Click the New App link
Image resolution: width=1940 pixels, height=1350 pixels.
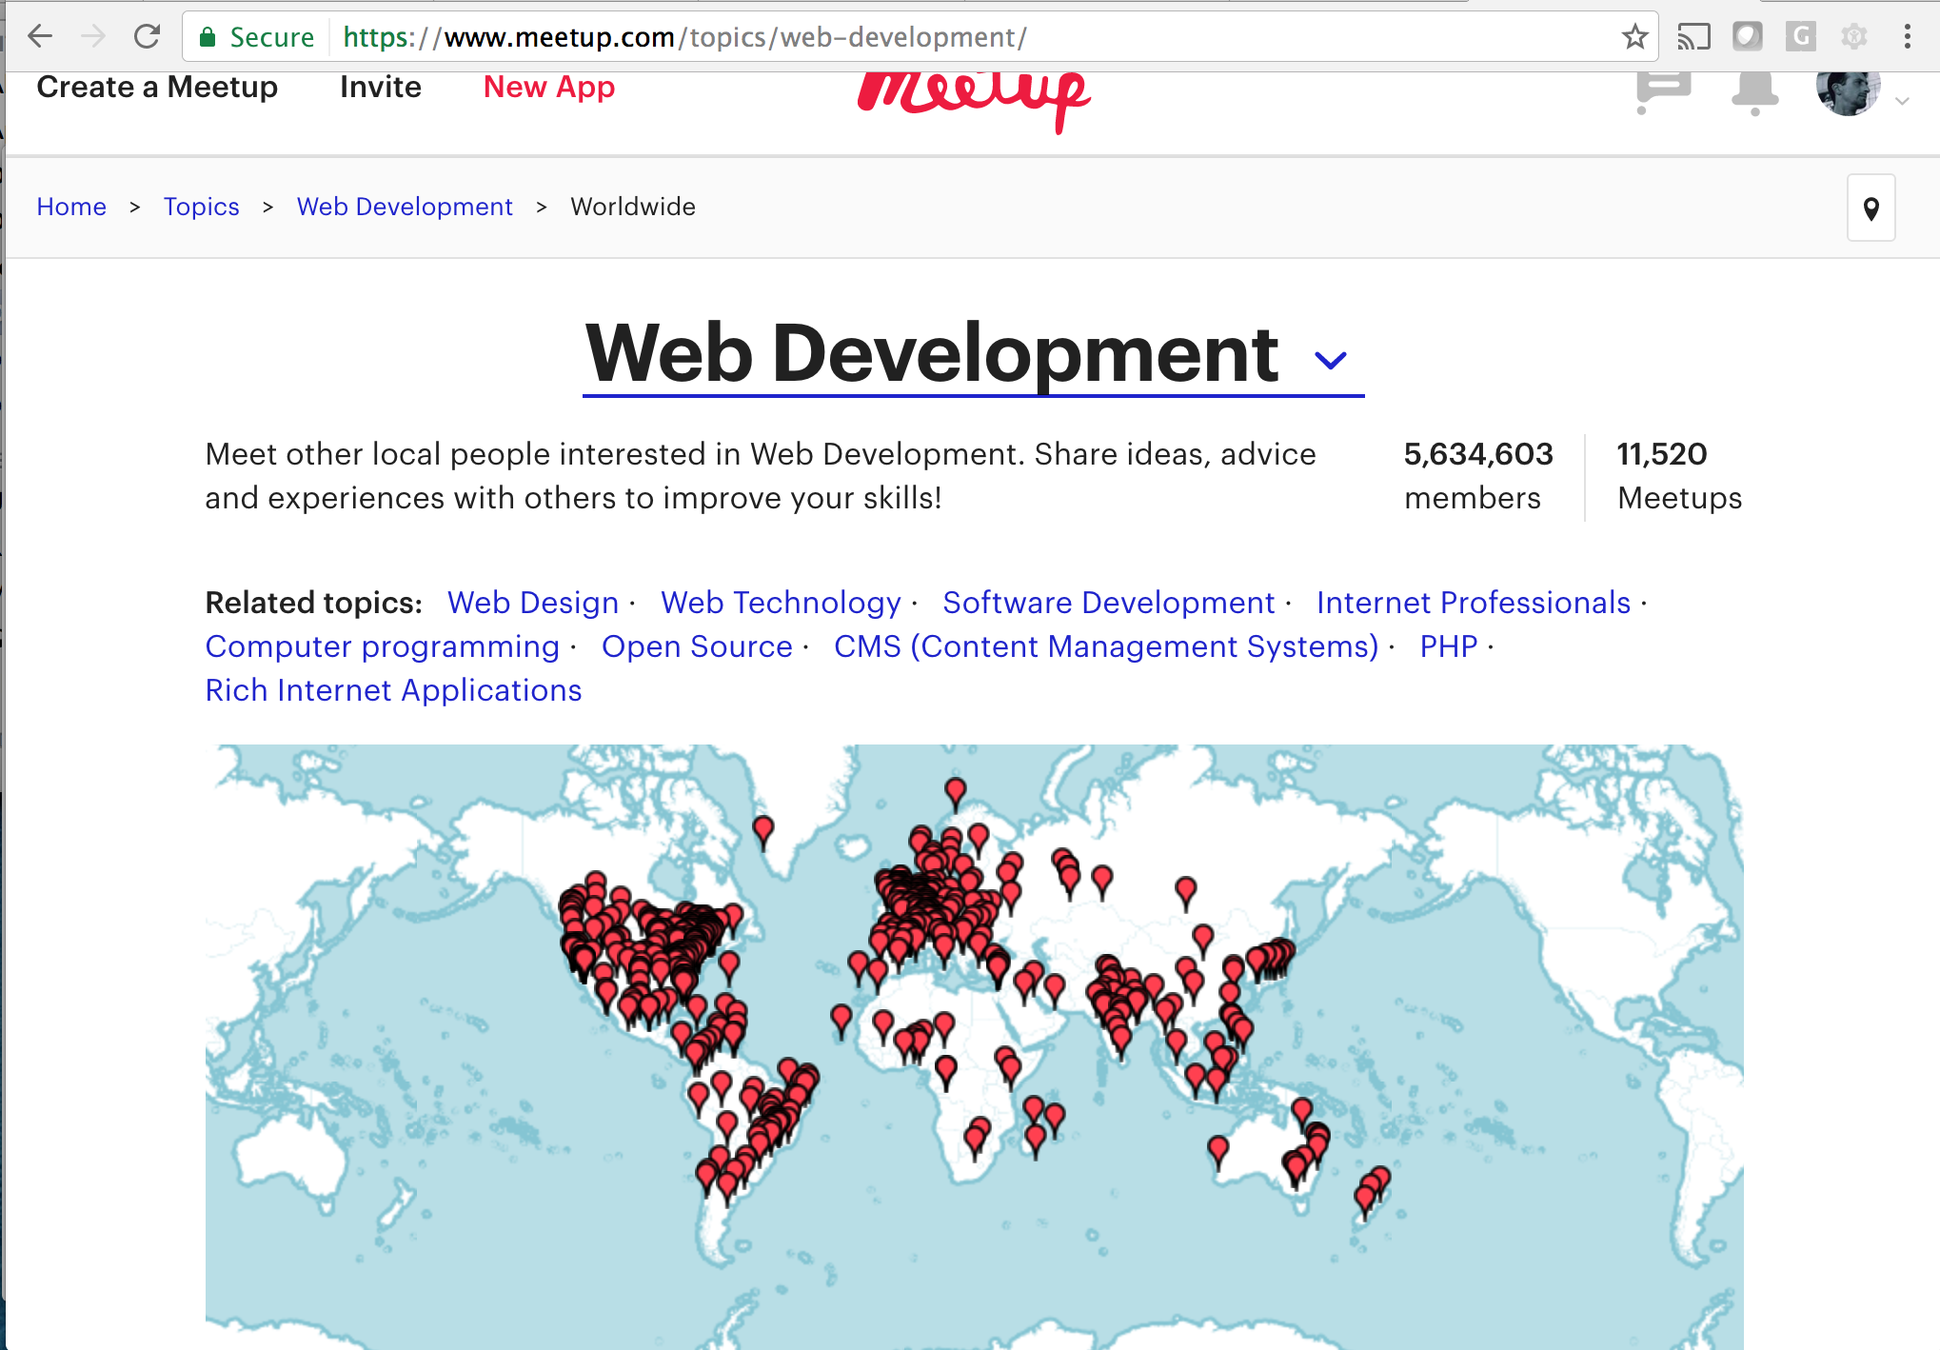click(548, 87)
